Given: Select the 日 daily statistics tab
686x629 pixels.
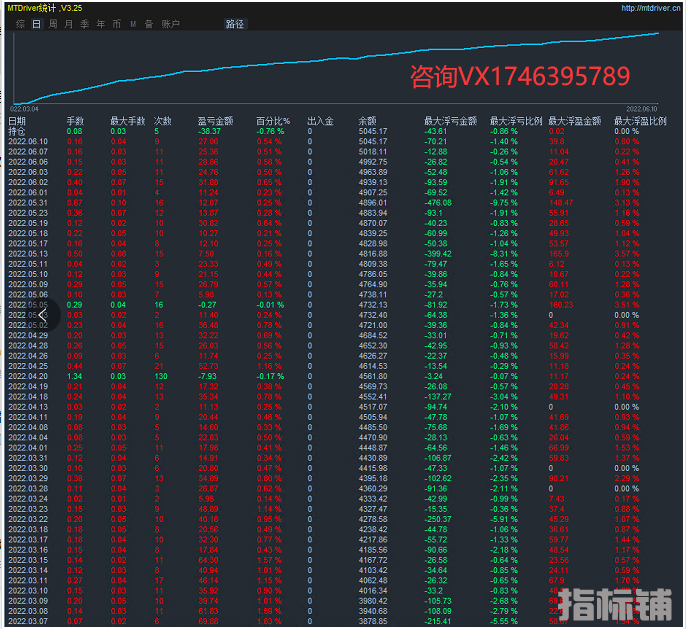Looking at the screenshot, I should (x=37, y=23).
